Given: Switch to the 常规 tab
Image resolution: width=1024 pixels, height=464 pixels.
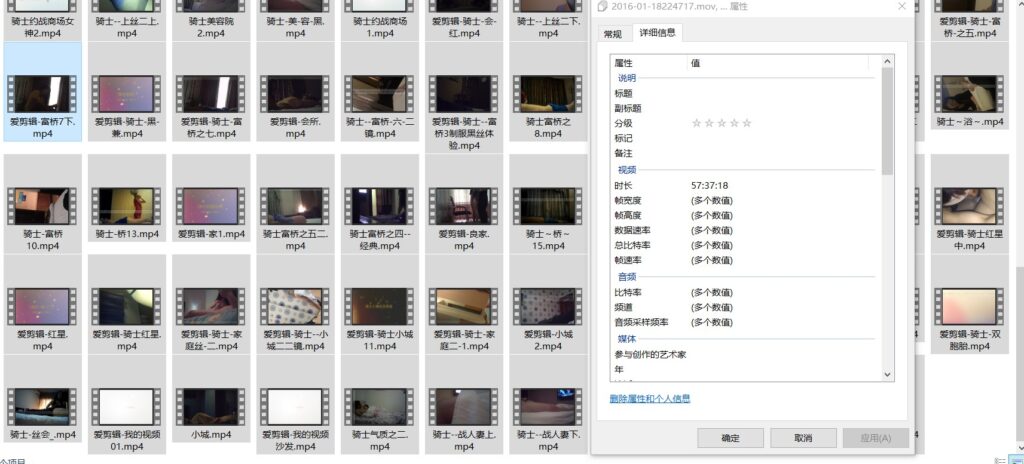Looking at the screenshot, I should tap(612, 34).
